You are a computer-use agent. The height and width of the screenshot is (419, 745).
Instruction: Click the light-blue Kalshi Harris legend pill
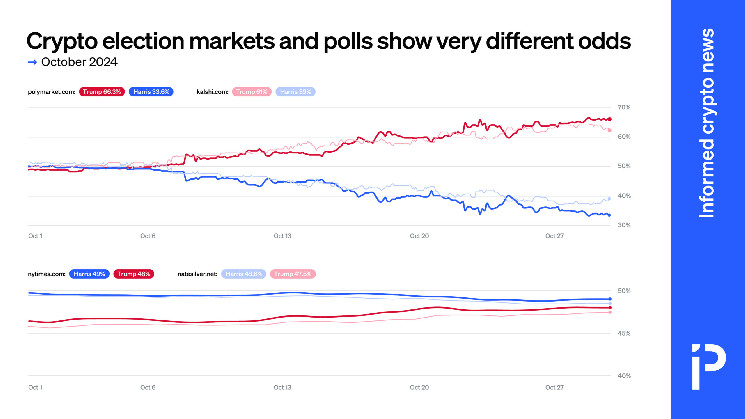point(296,91)
